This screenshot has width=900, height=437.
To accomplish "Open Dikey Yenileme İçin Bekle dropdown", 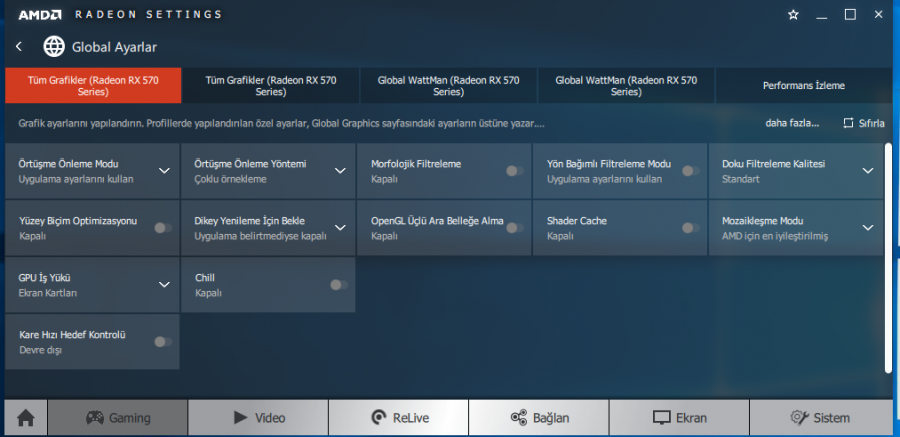I will [x=340, y=227].
